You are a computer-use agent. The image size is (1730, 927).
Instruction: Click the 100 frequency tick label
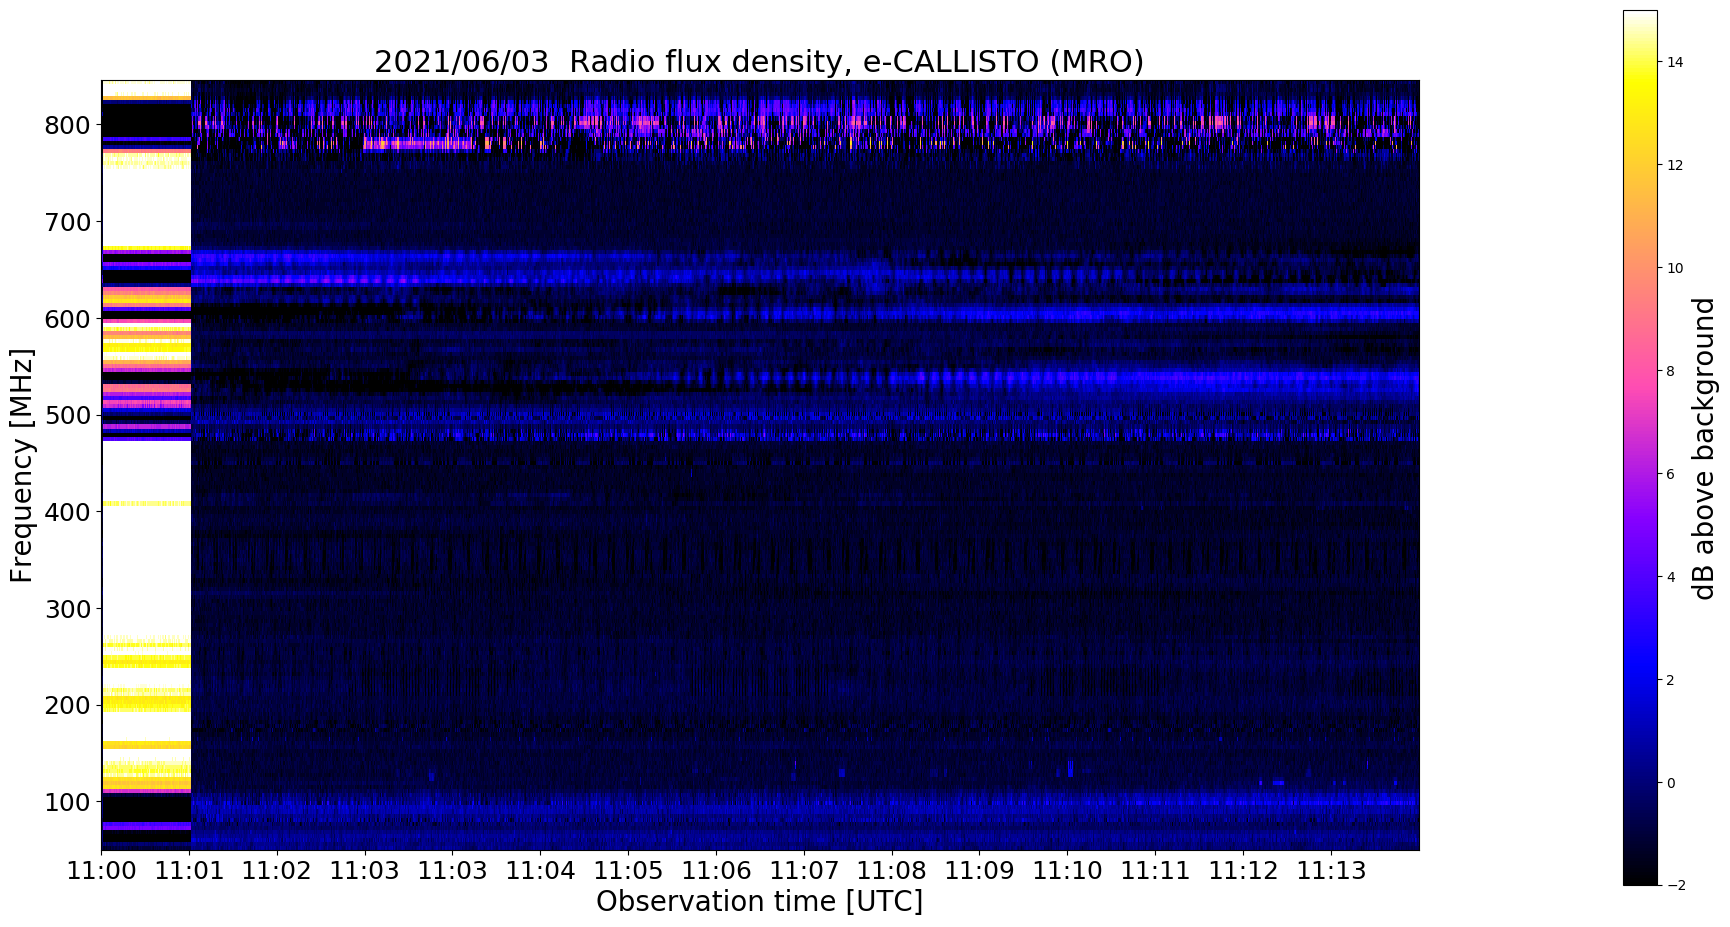[68, 802]
